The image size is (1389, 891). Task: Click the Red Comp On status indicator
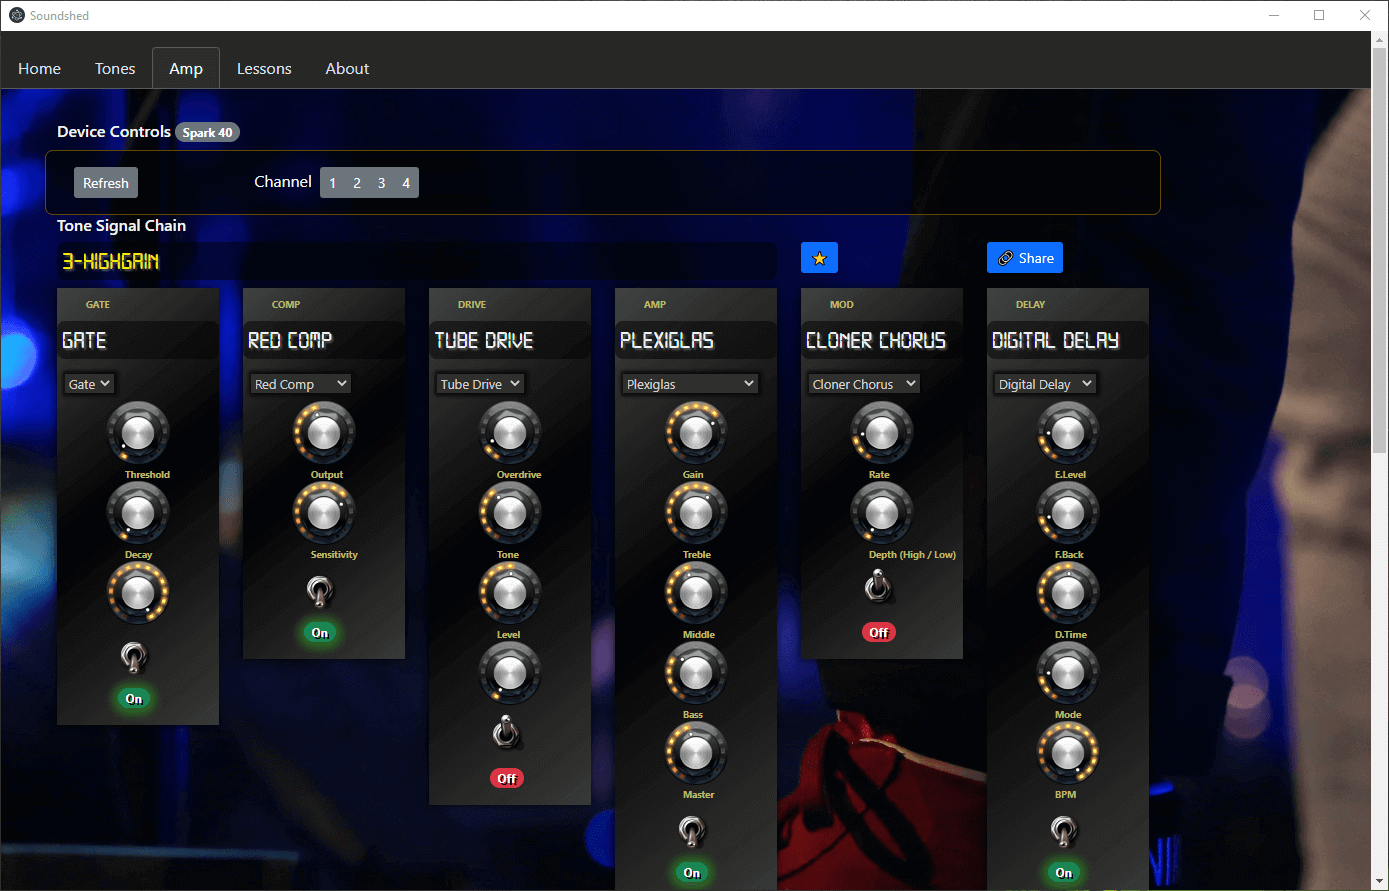320,633
